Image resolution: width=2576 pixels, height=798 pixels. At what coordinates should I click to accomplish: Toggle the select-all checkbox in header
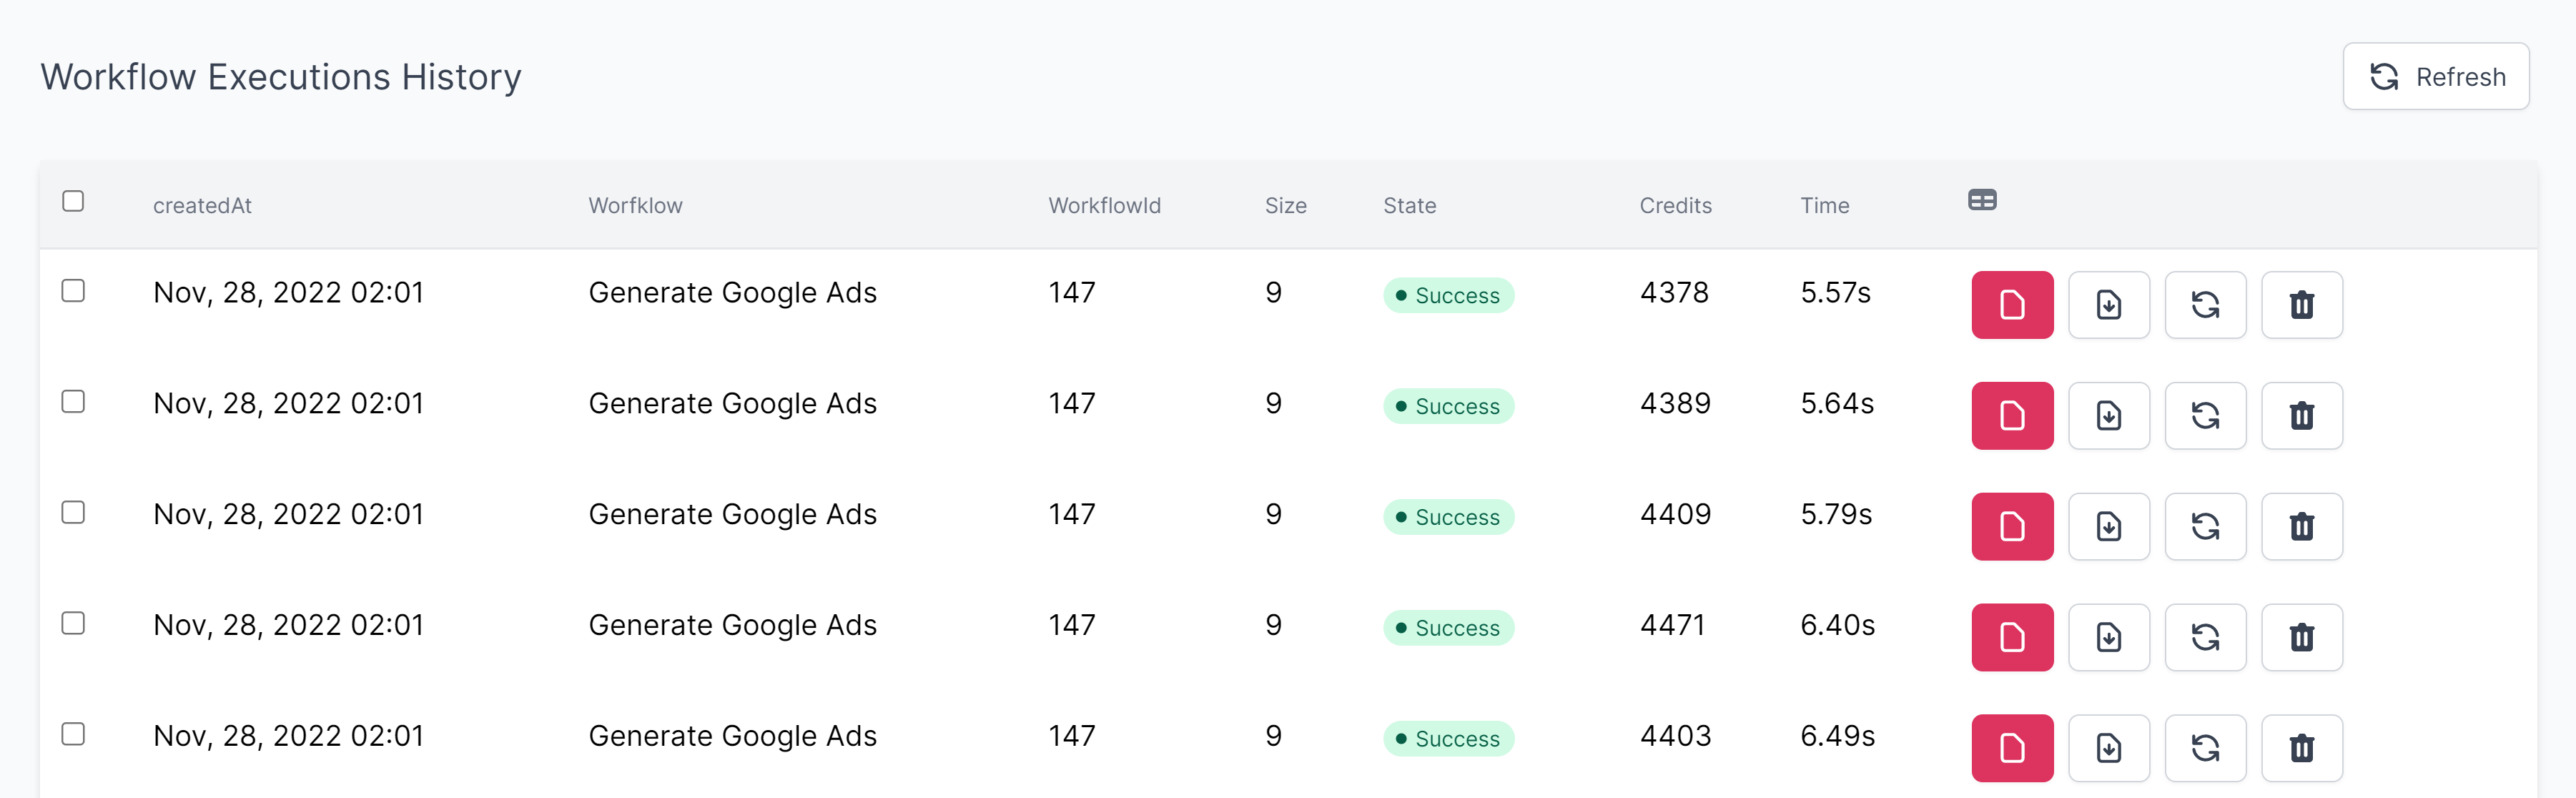[x=73, y=201]
